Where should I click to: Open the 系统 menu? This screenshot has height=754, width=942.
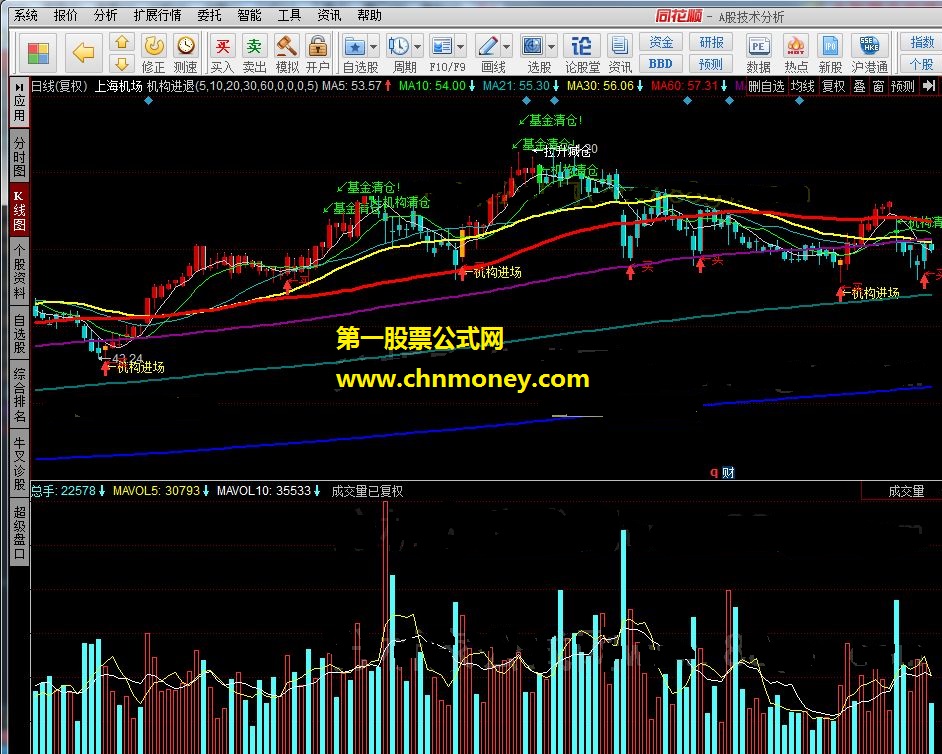(x=26, y=15)
